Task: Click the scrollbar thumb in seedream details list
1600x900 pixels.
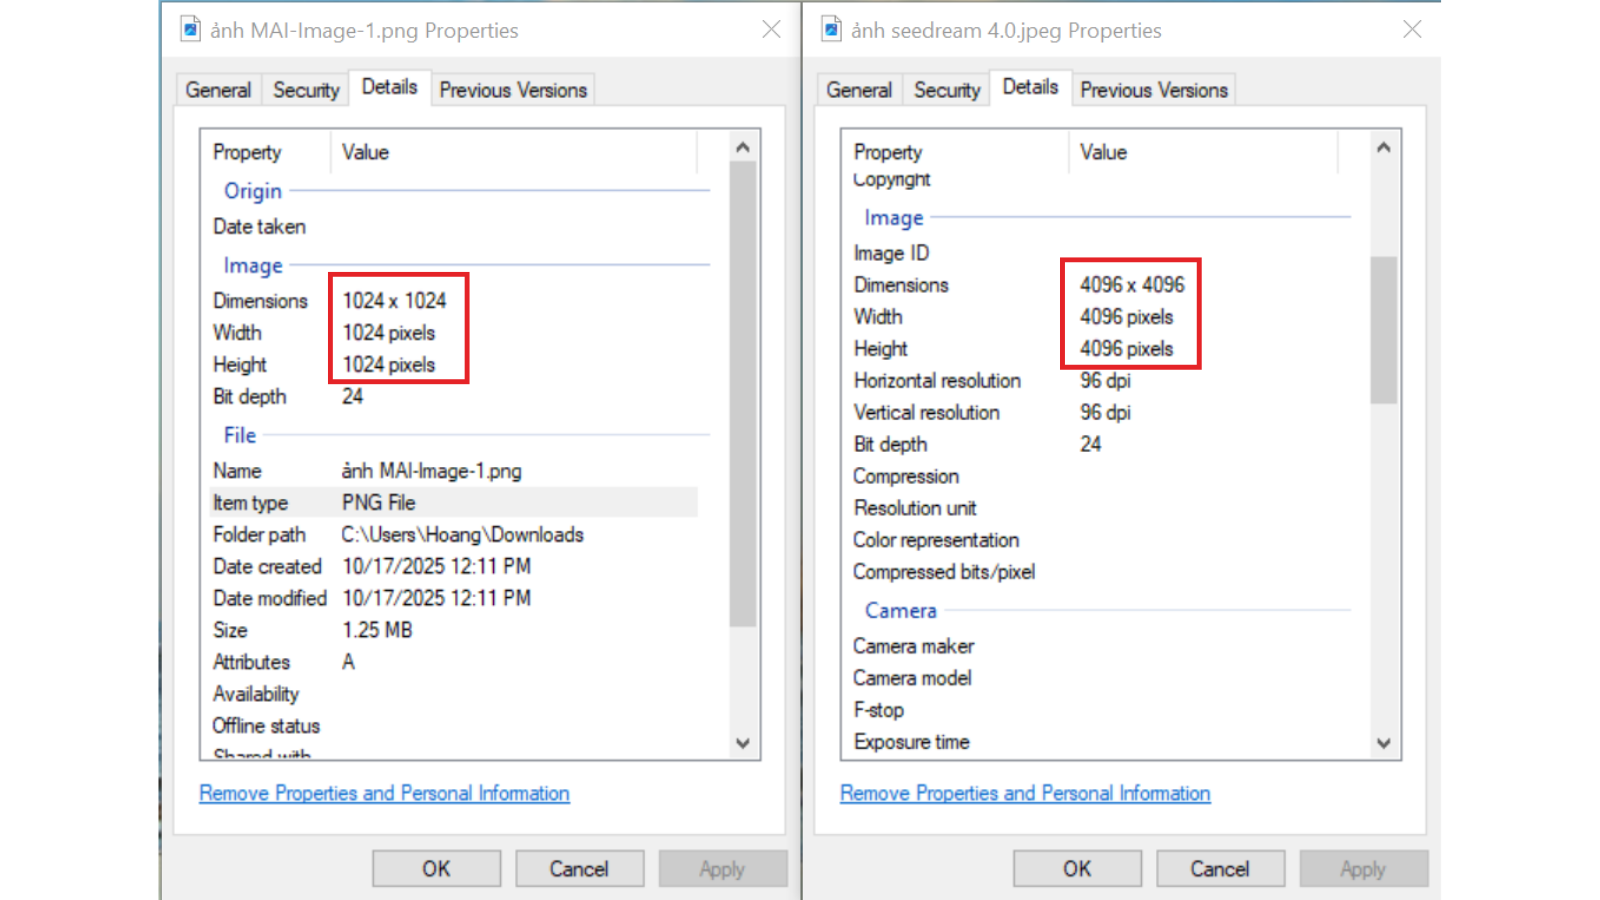Action: pos(1383,330)
